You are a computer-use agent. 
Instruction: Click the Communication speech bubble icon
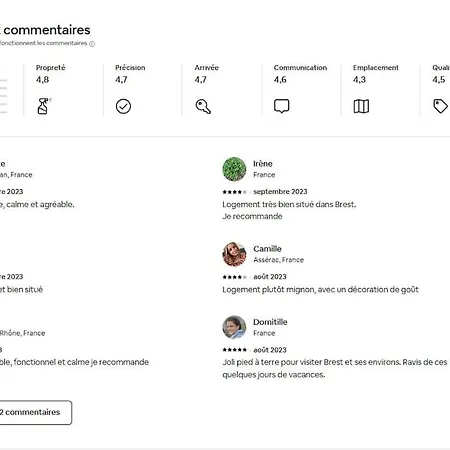click(282, 106)
